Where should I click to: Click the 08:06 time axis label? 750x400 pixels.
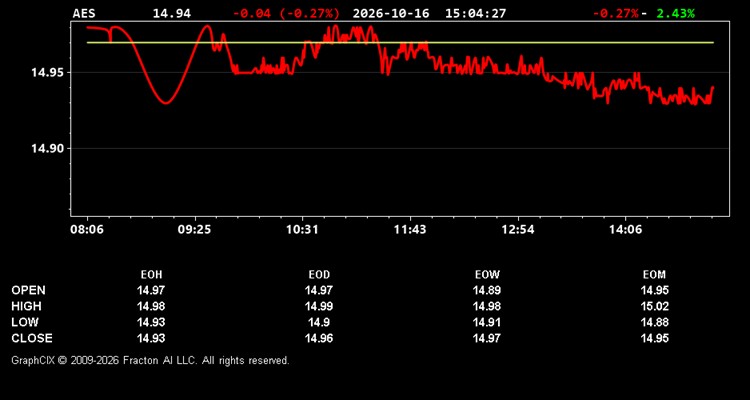point(87,230)
